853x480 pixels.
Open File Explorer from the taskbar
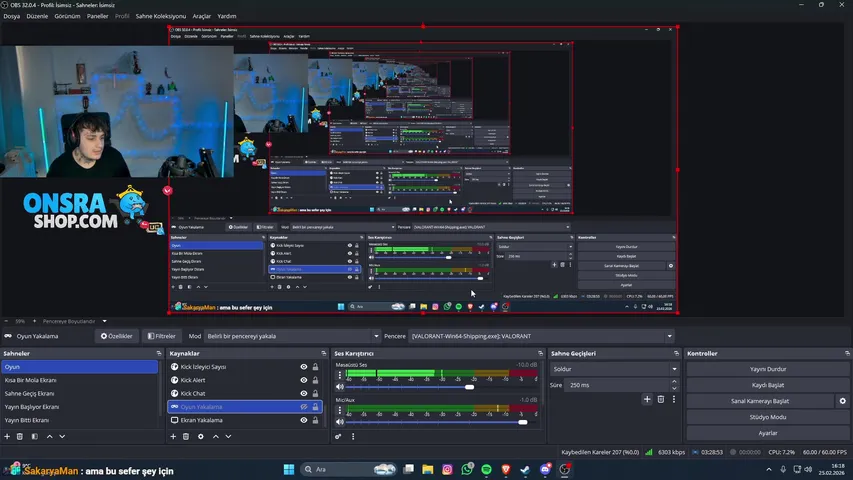[428, 469]
